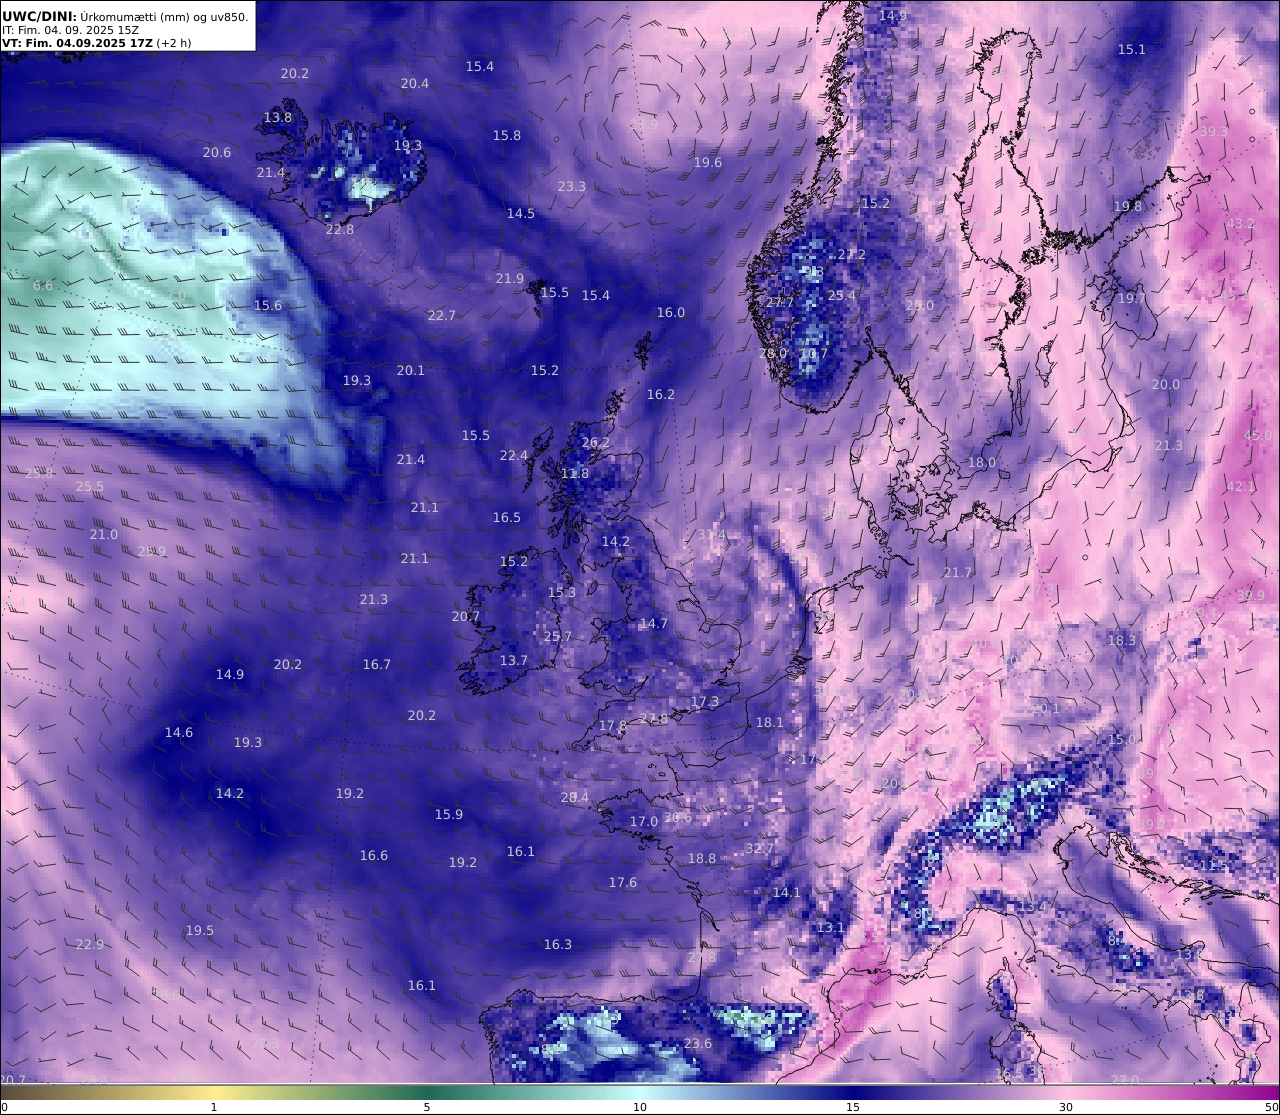Click the 13.8 value over western Iceland

click(278, 117)
